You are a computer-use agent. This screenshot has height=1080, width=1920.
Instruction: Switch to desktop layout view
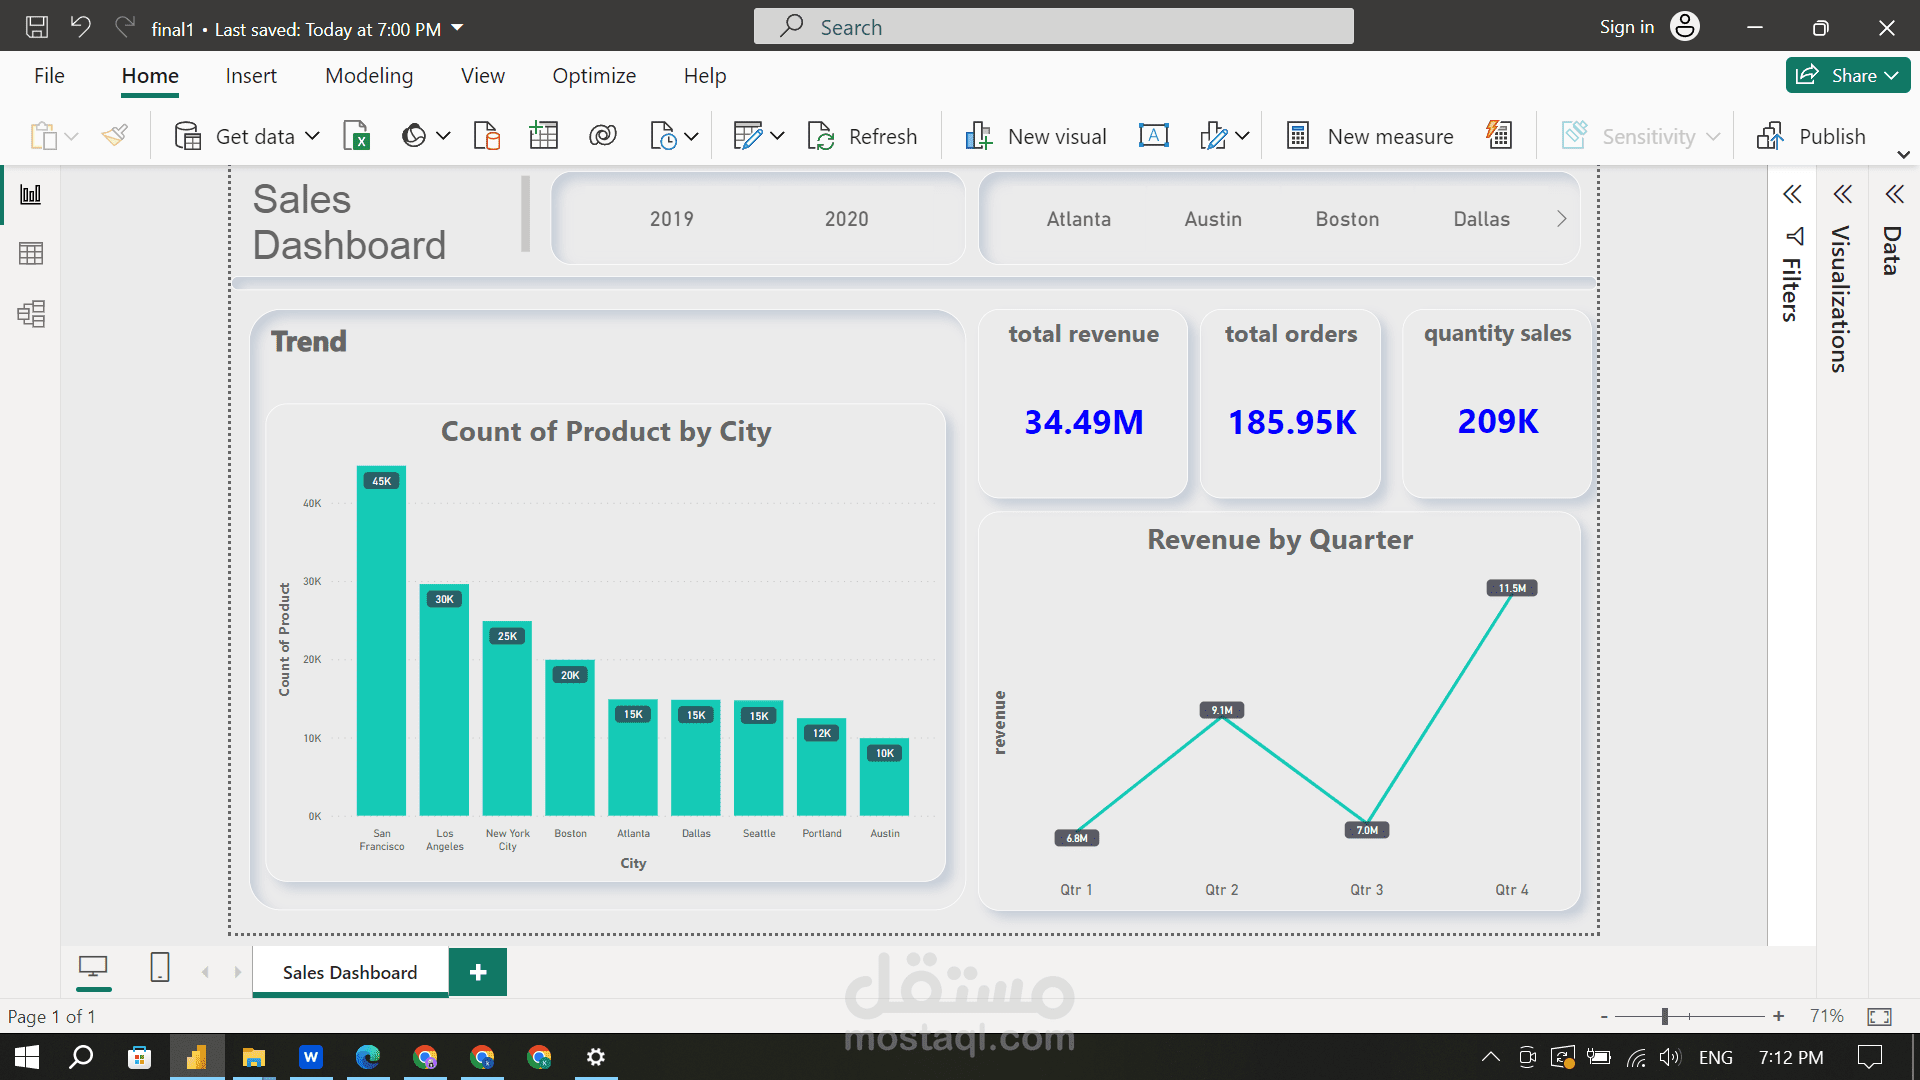click(93, 967)
